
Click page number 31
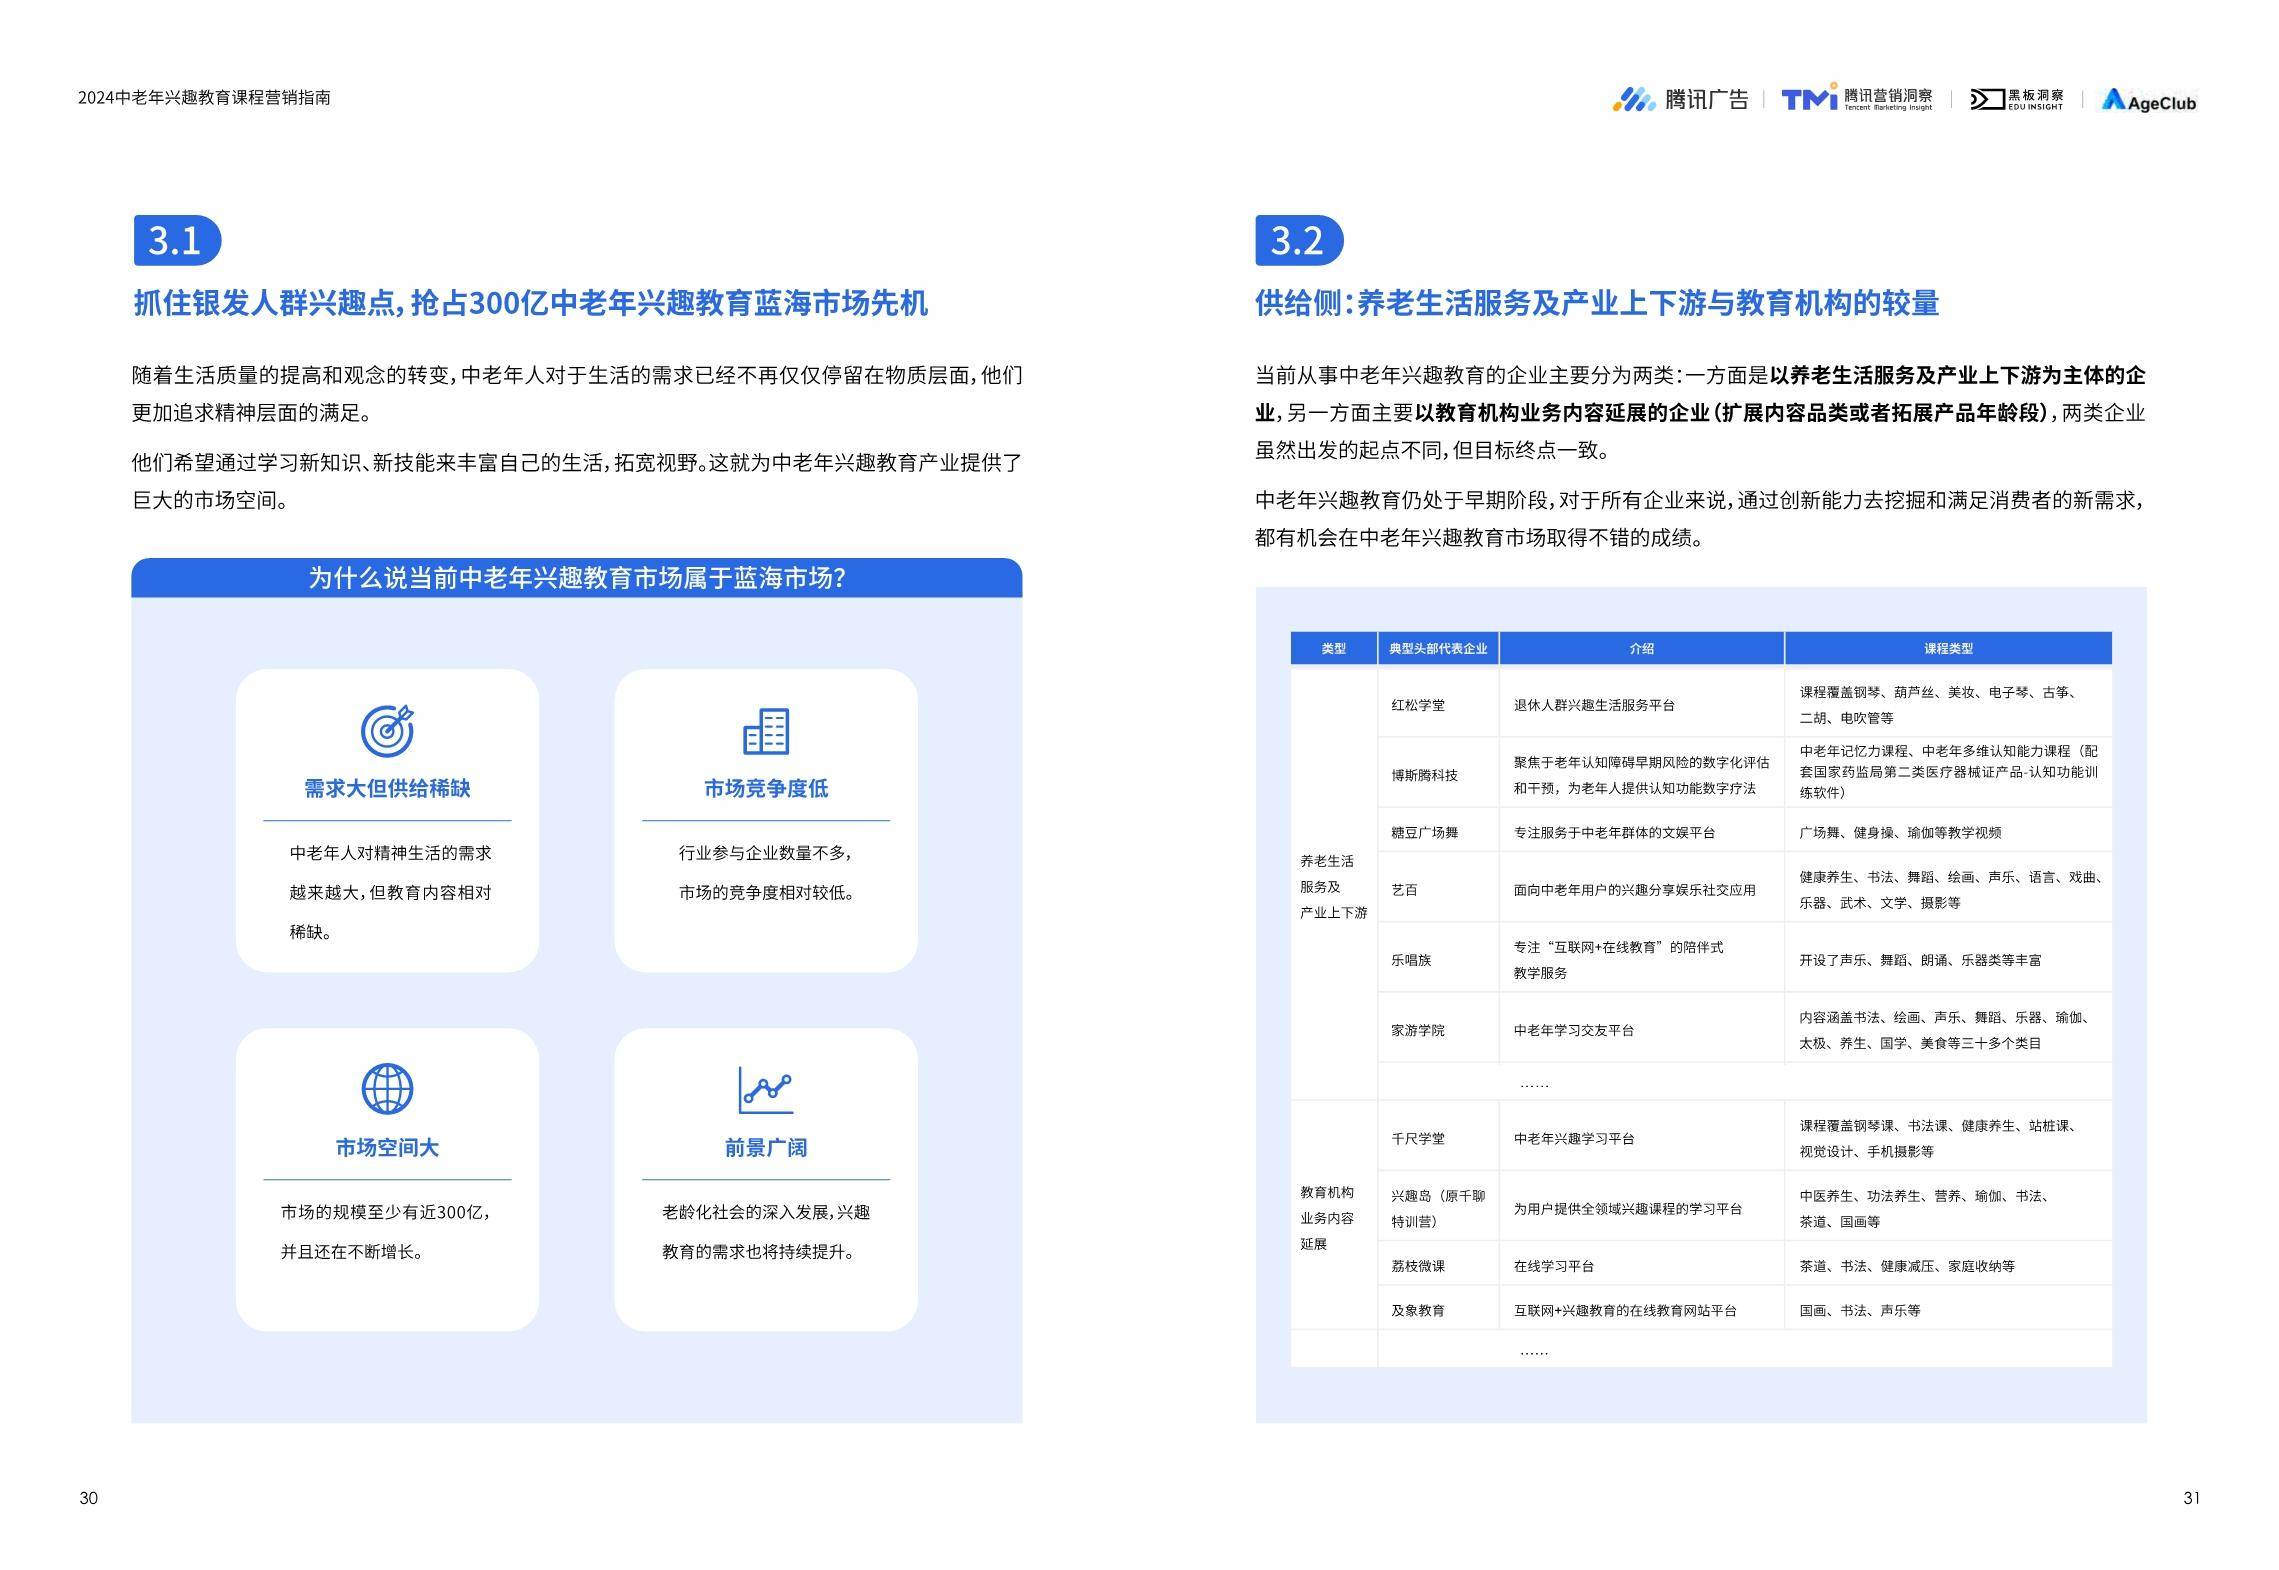click(2191, 1497)
